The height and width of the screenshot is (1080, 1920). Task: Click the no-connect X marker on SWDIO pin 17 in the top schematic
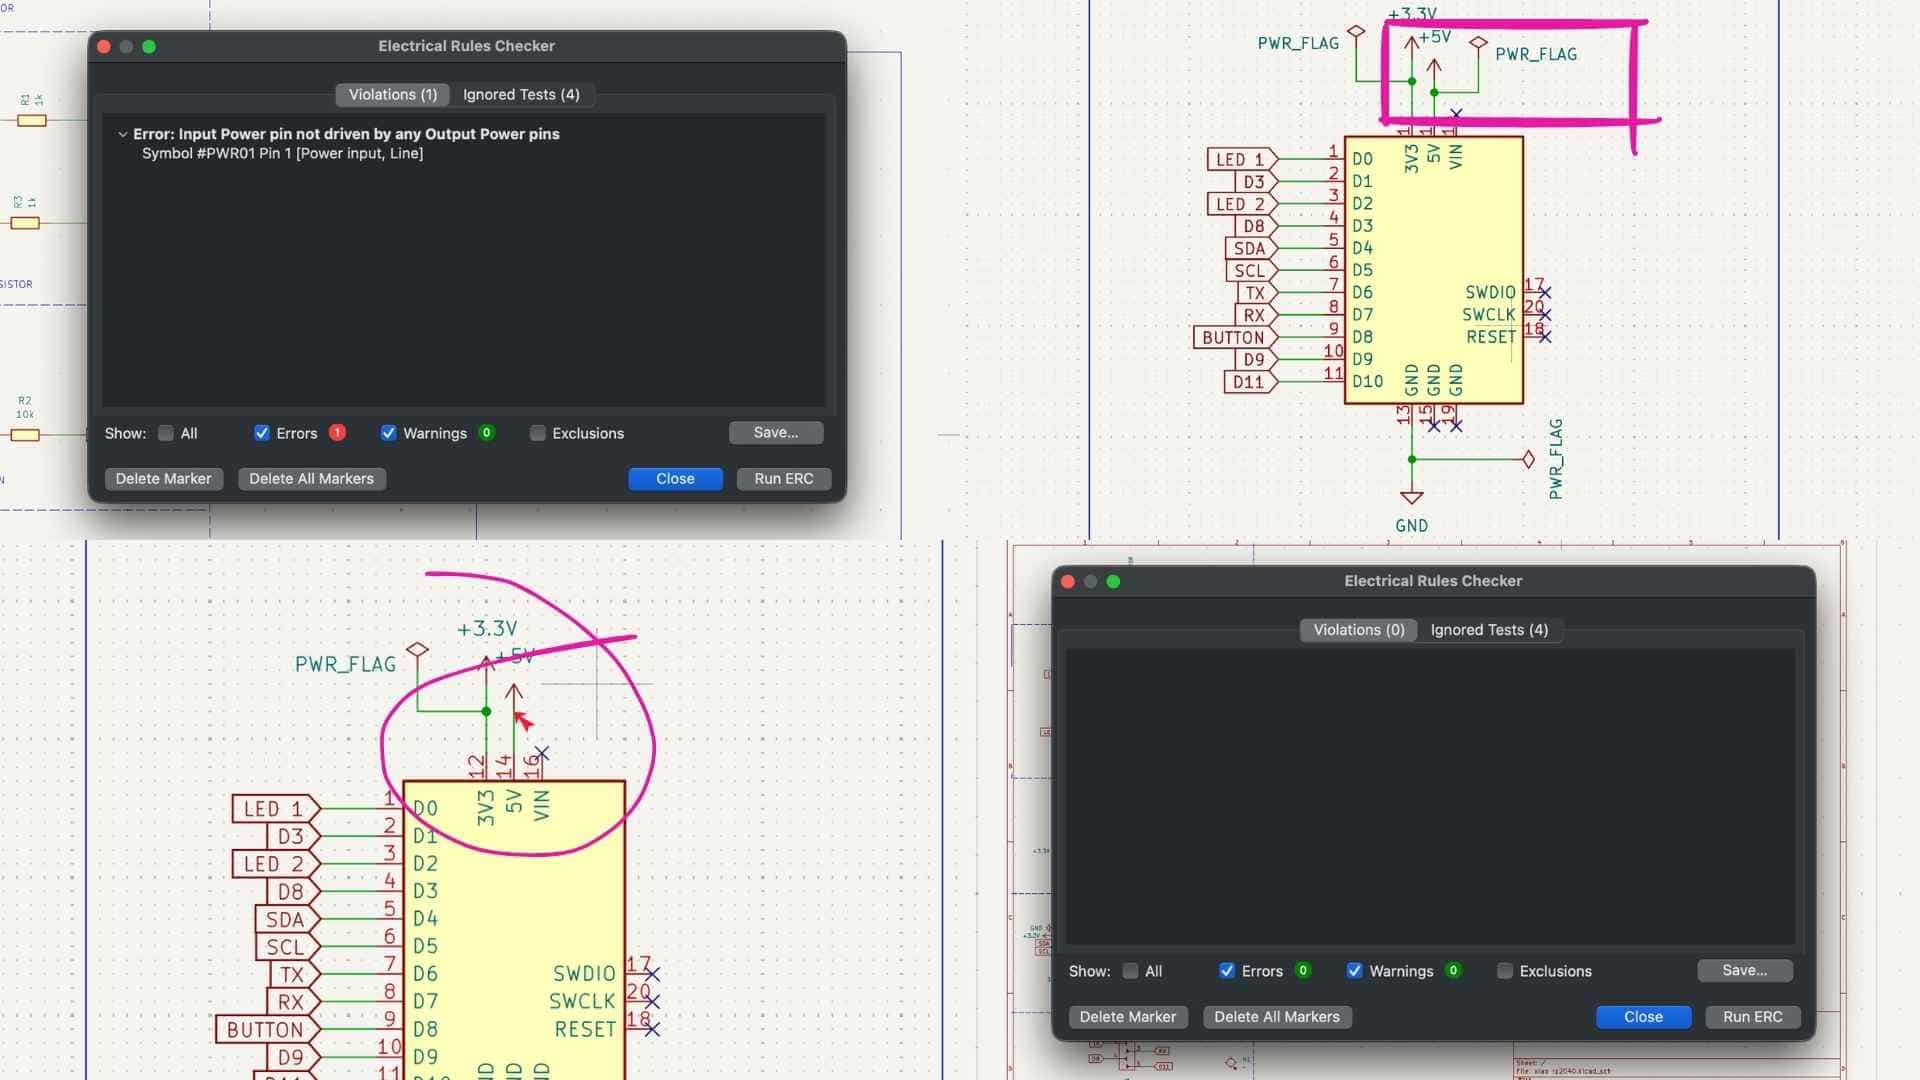[x=1545, y=292]
